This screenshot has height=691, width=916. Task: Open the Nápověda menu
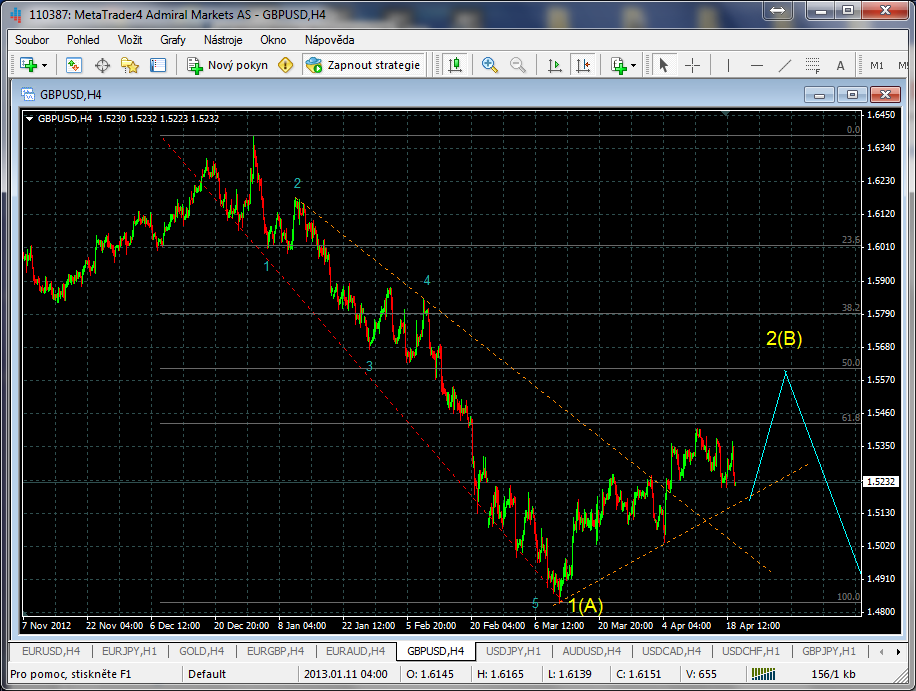click(x=329, y=40)
